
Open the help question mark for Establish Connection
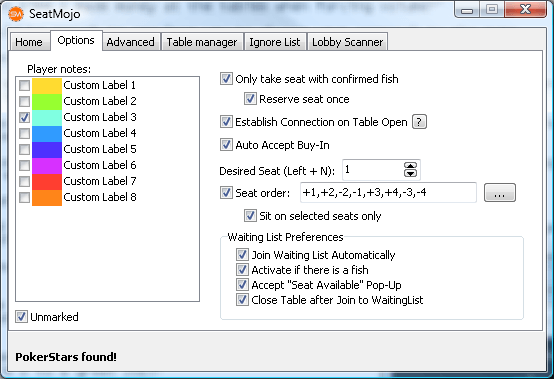click(x=419, y=122)
